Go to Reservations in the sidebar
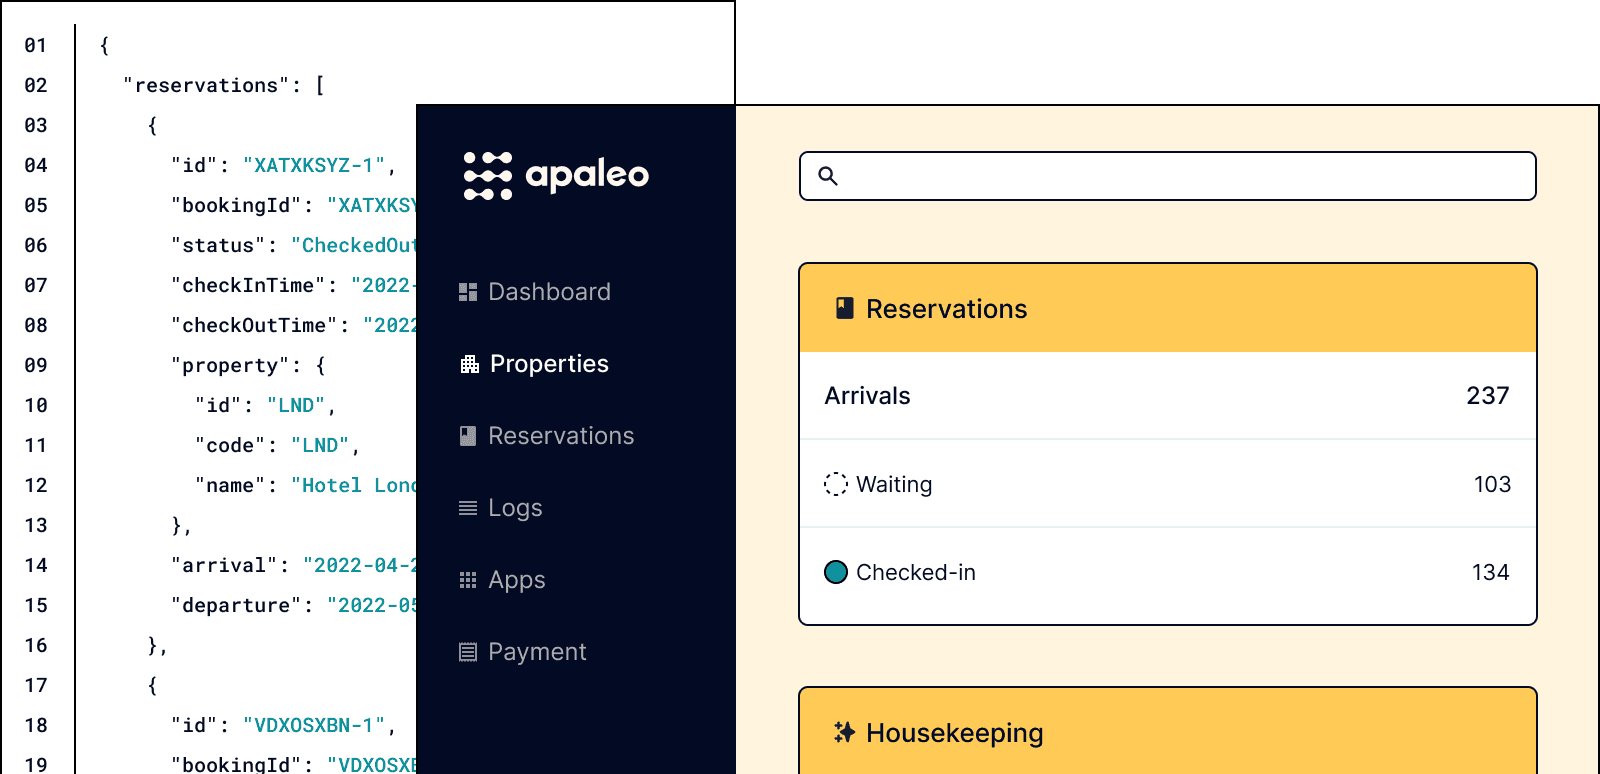The image size is (1600, 774). pos(561,436)
